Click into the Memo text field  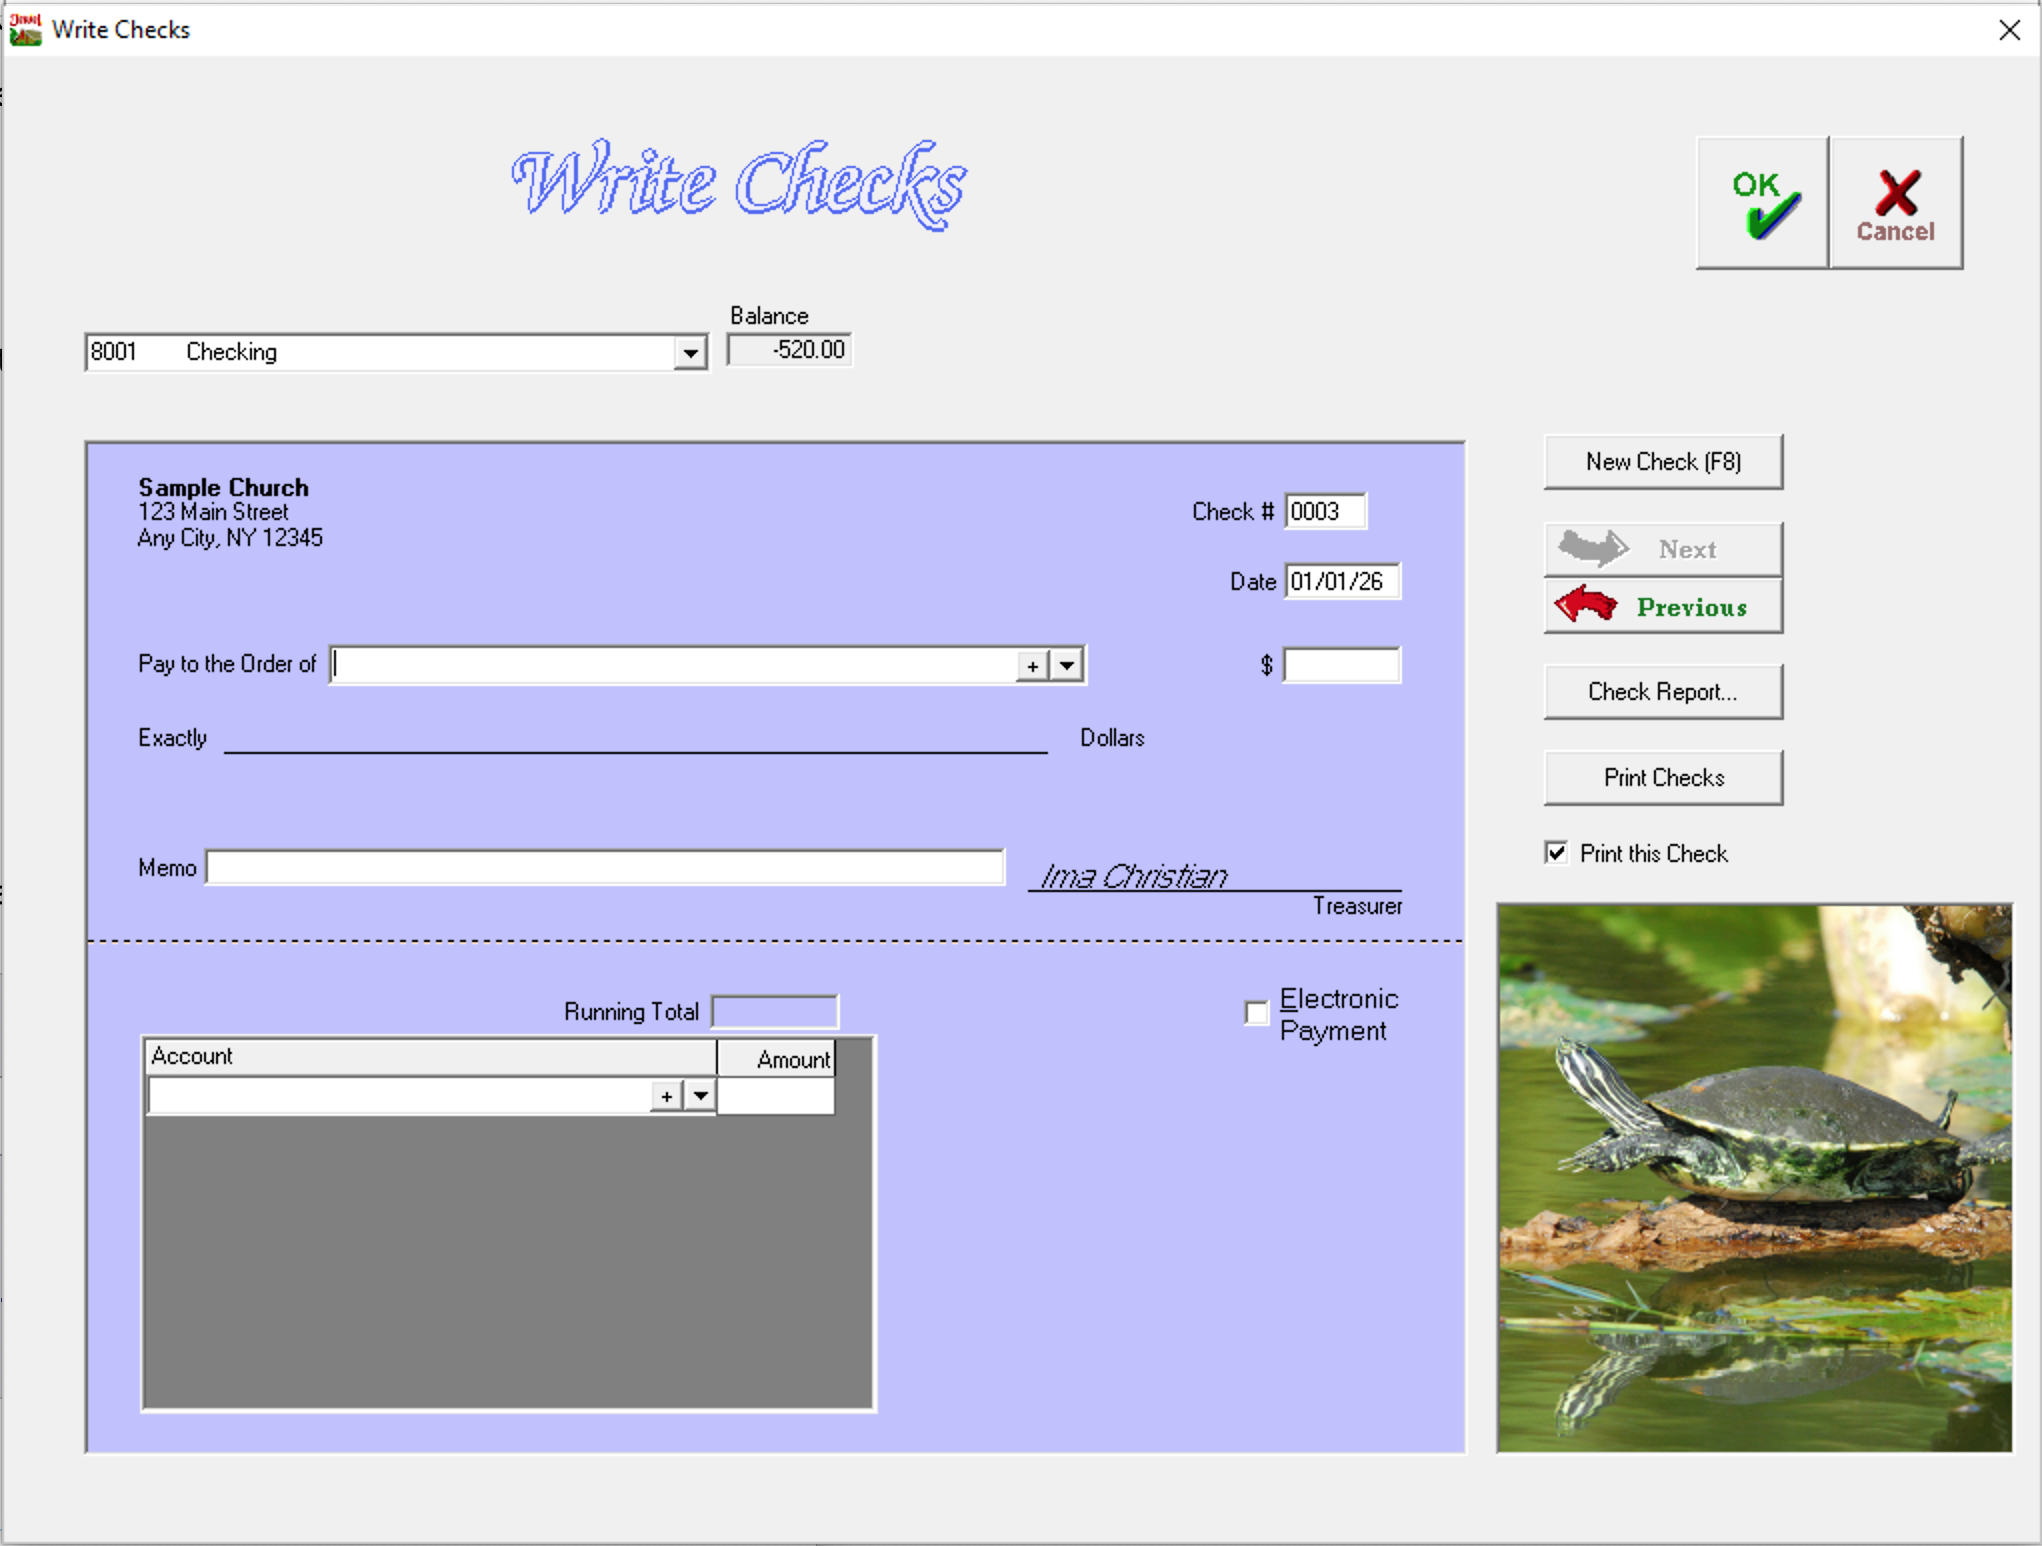(x=604, y=867)
